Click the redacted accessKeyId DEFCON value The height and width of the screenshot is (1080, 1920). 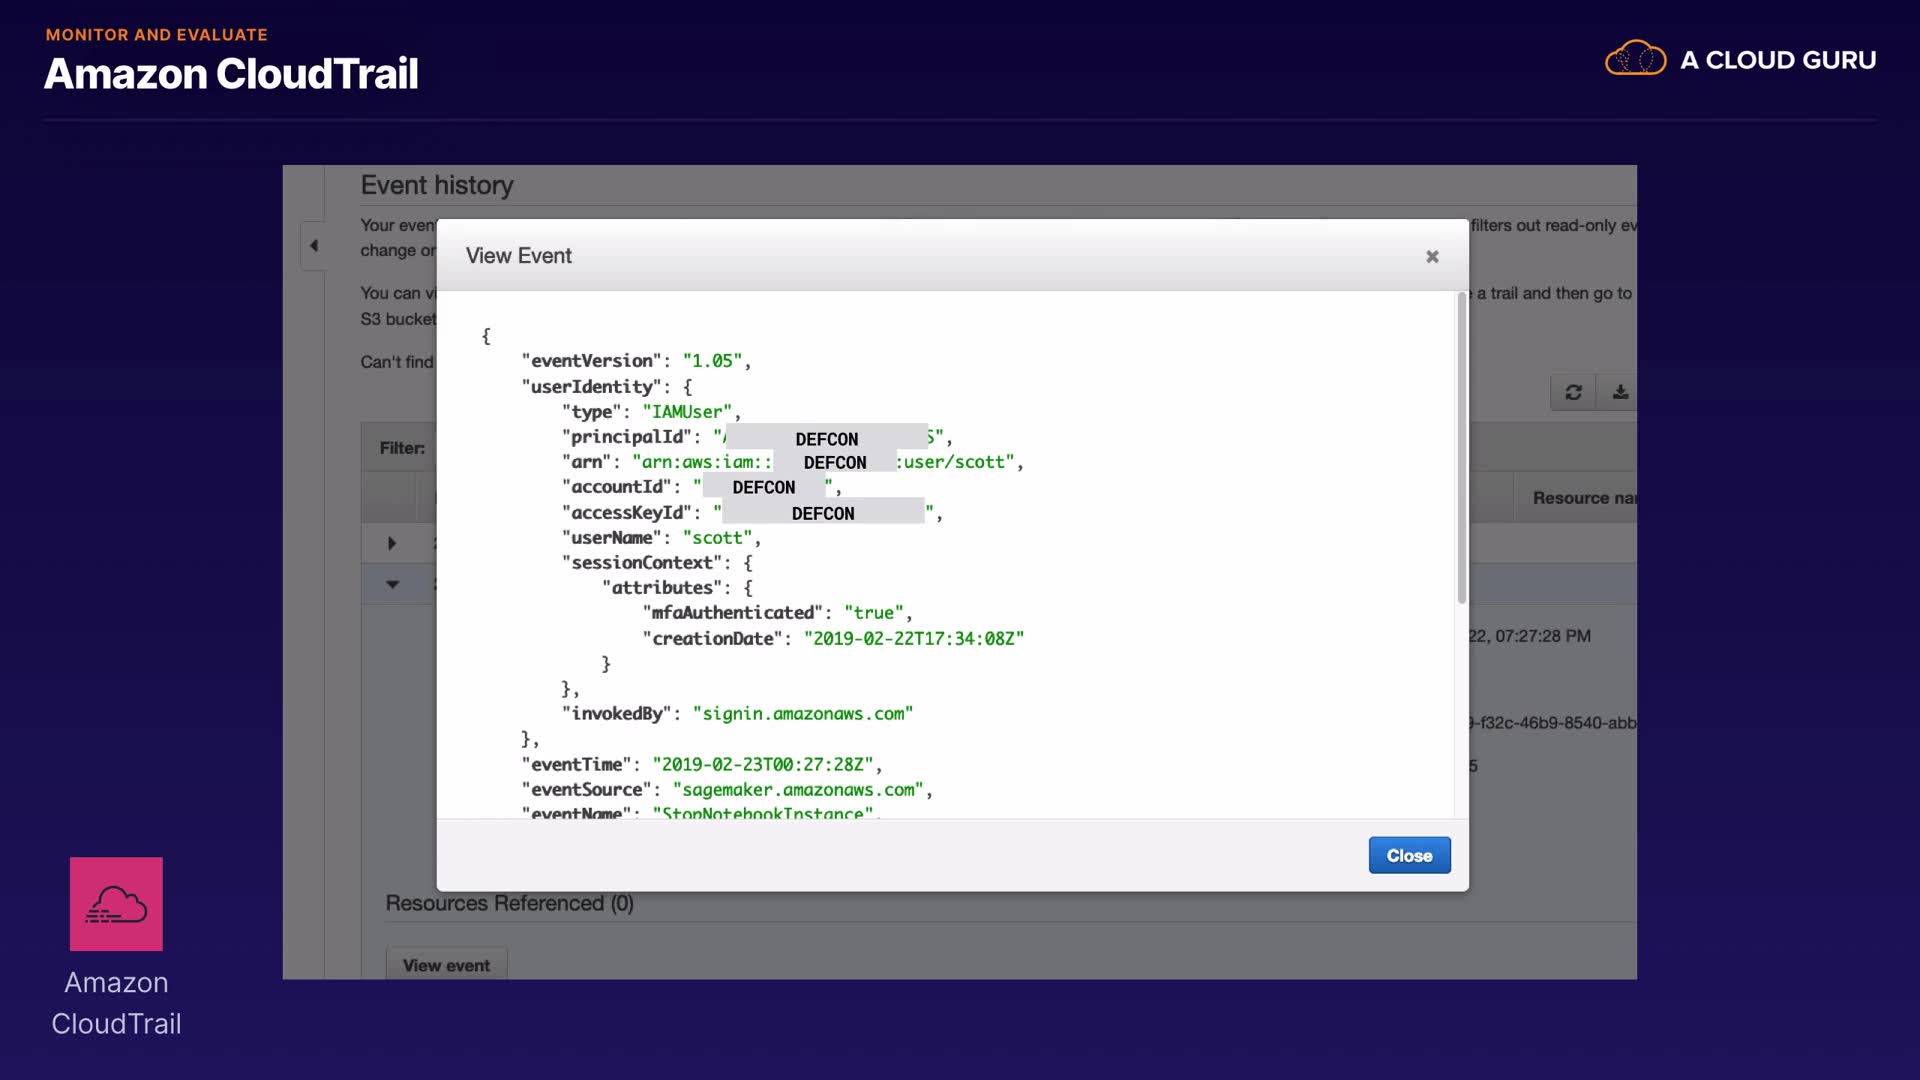(x=822, y=513)
